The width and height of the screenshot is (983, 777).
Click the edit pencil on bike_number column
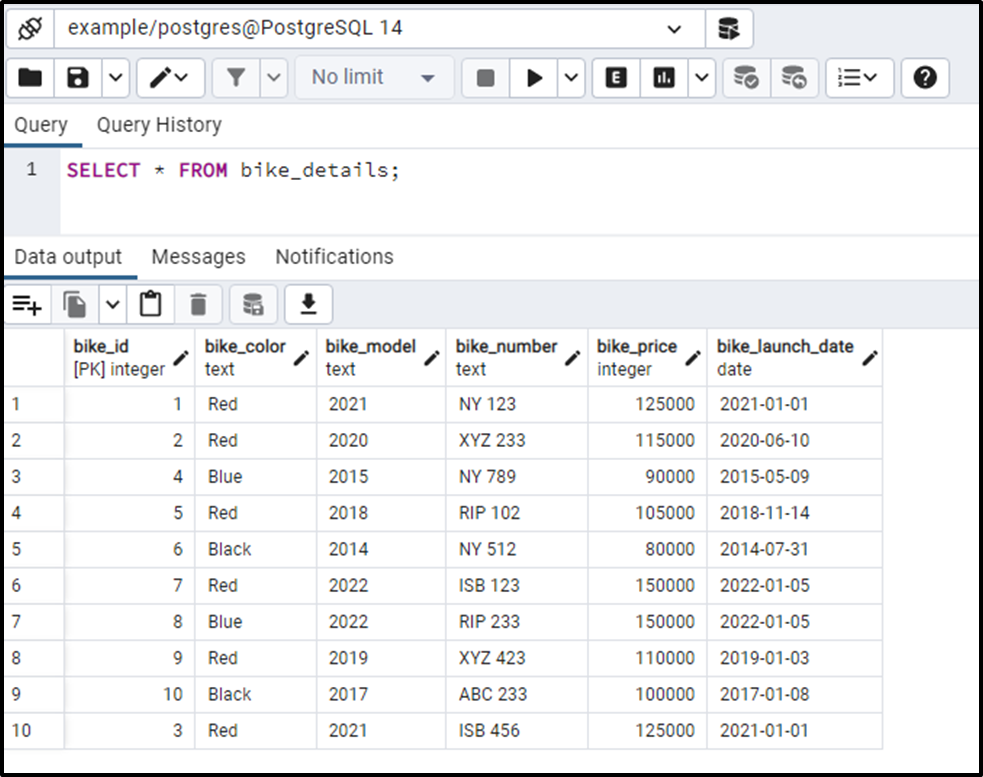tap(572, 358)
